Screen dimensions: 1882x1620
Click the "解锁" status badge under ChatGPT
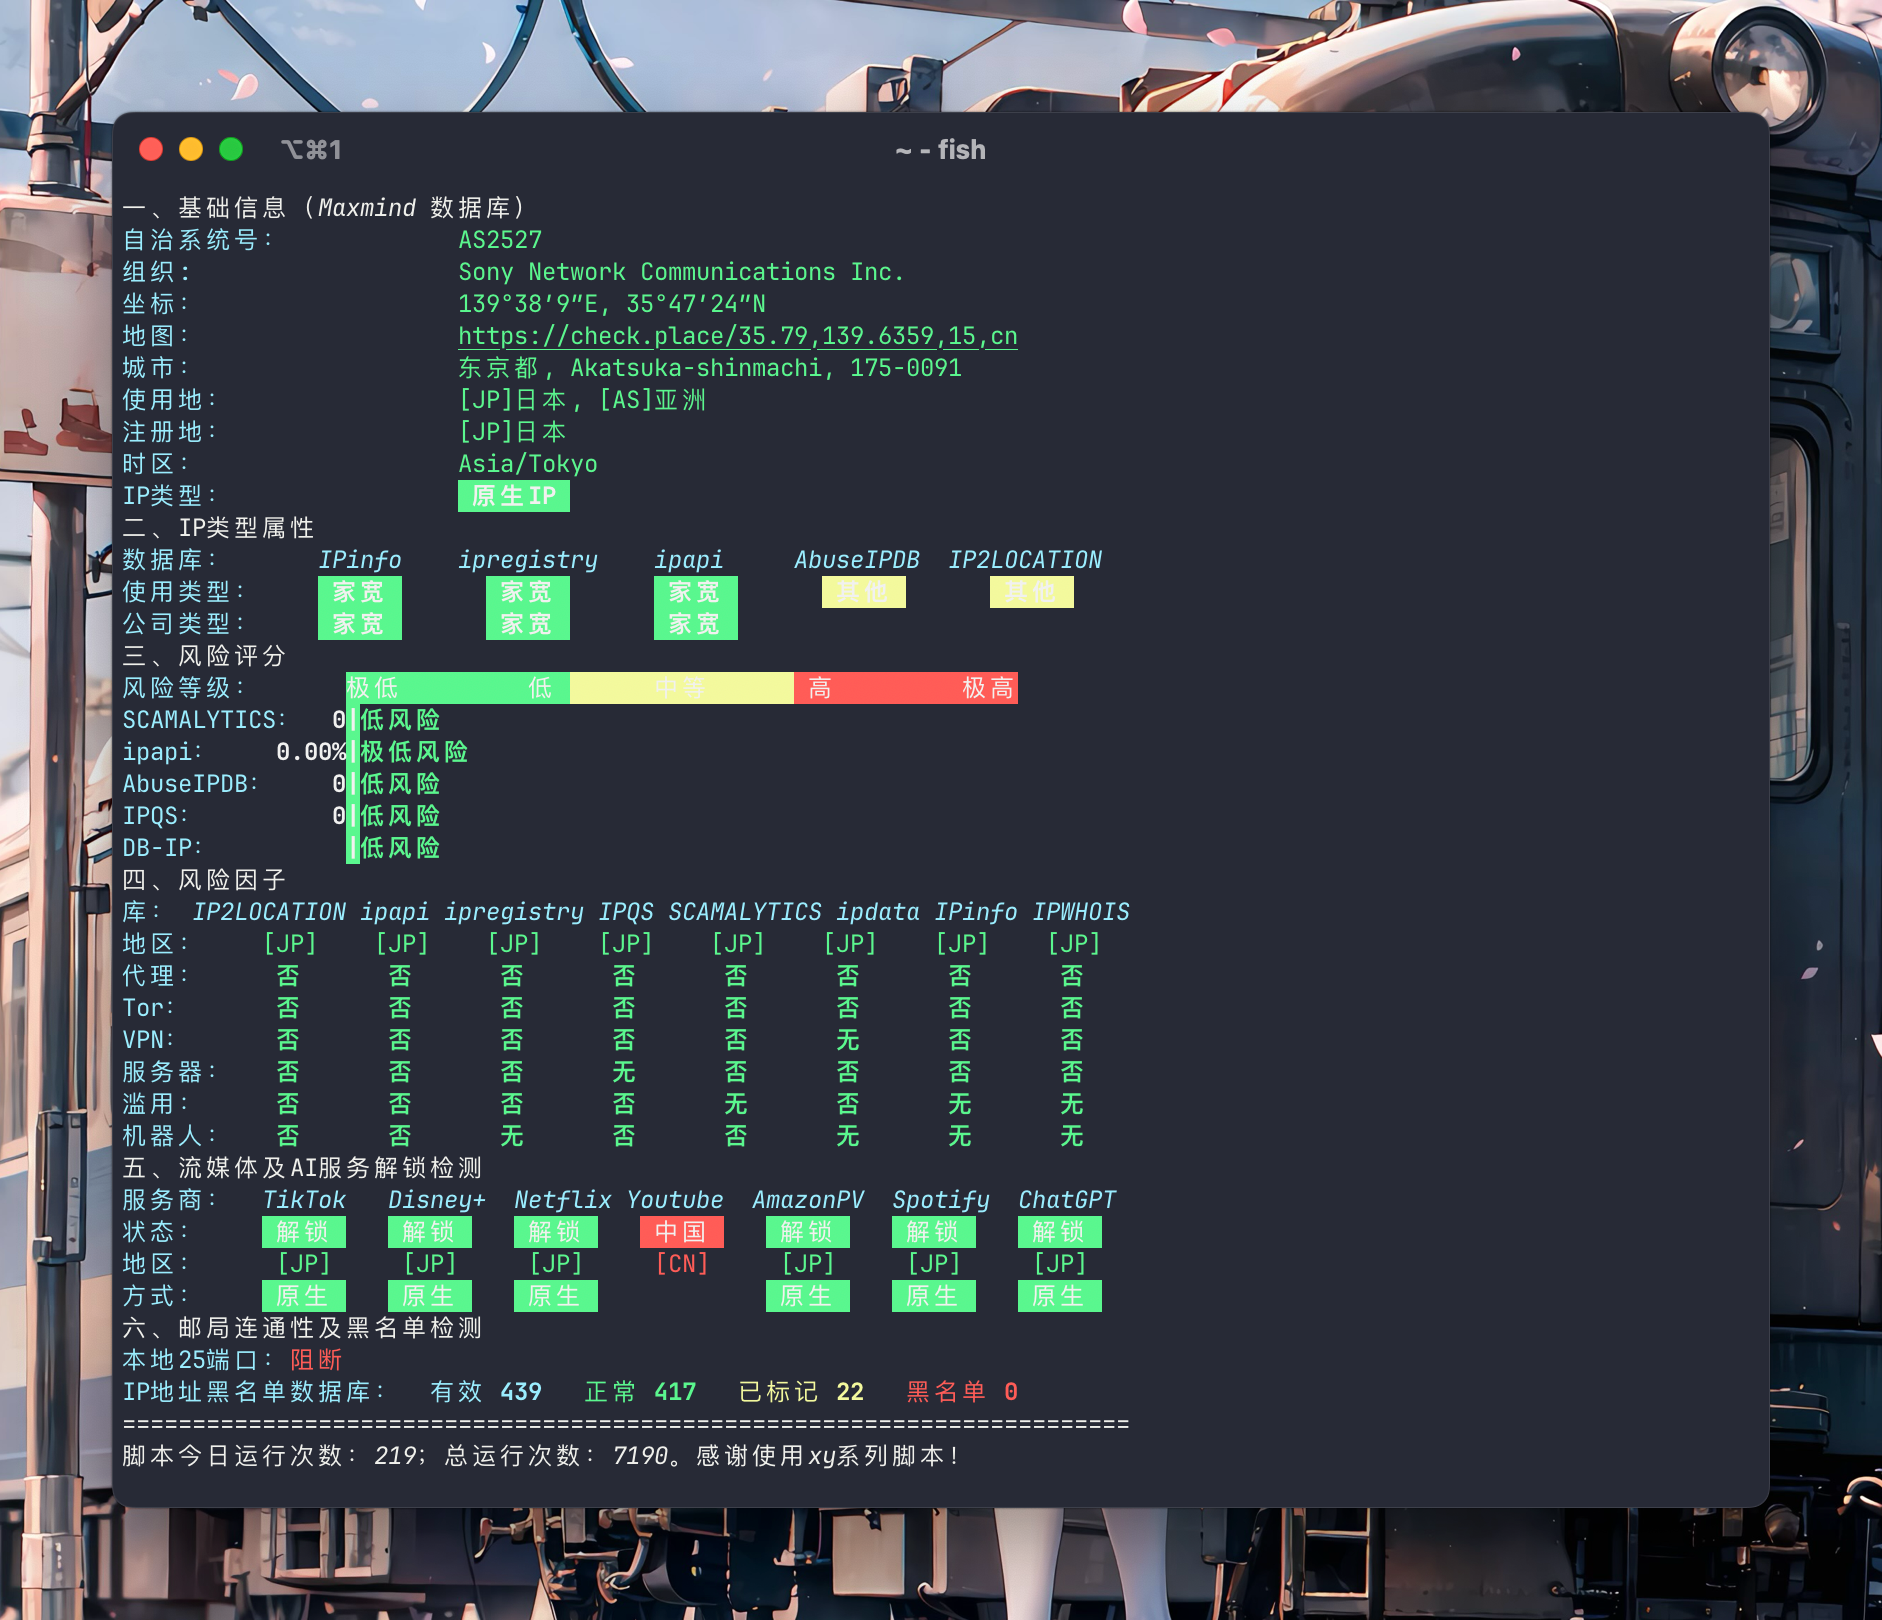pyautogui.click(x=1059, y=1232)
